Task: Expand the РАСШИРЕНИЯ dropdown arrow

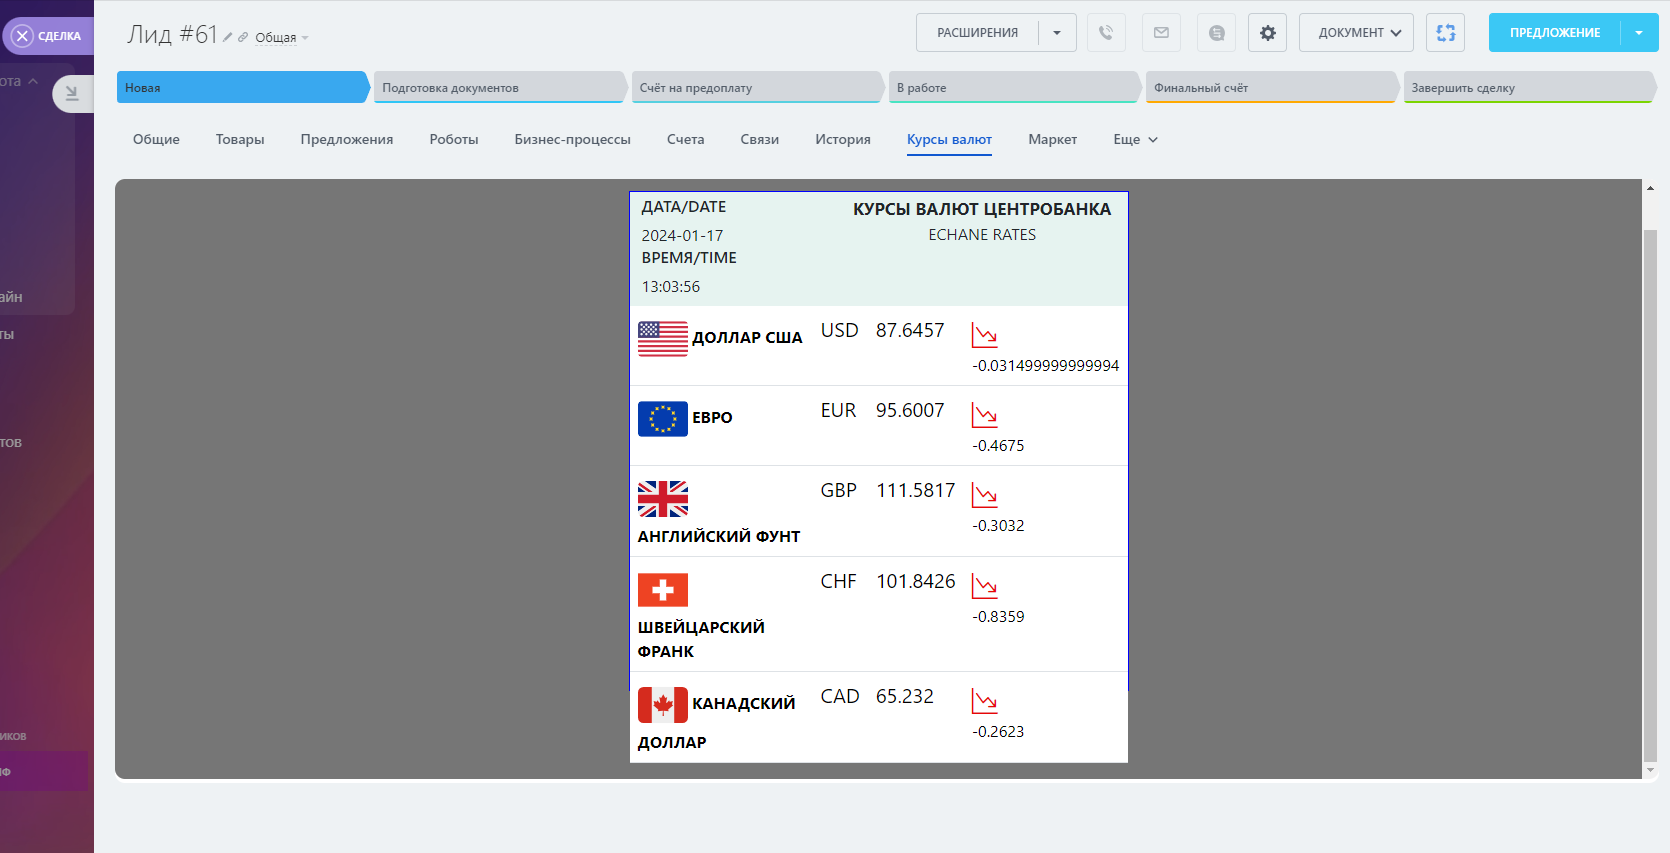Action: pos(1057,33)
